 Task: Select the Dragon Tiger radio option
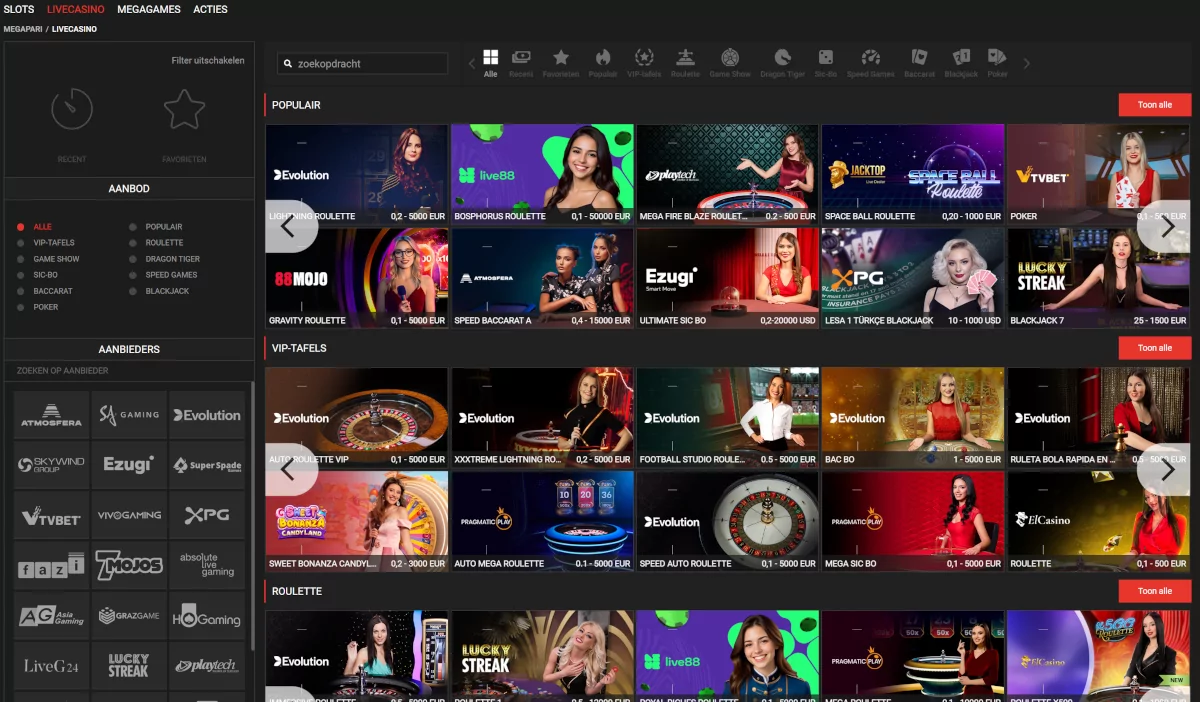tap(133, 259)
